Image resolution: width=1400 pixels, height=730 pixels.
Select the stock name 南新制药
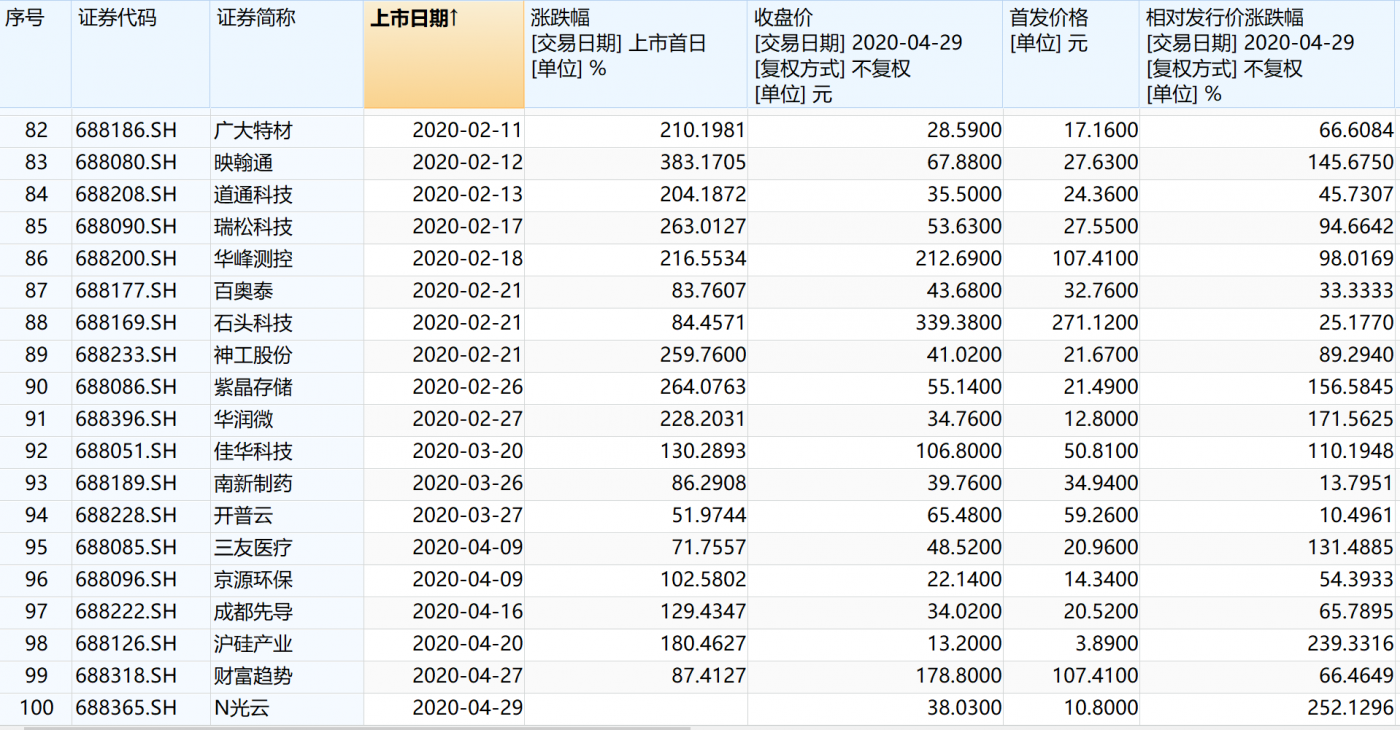(x=253, y=483)
